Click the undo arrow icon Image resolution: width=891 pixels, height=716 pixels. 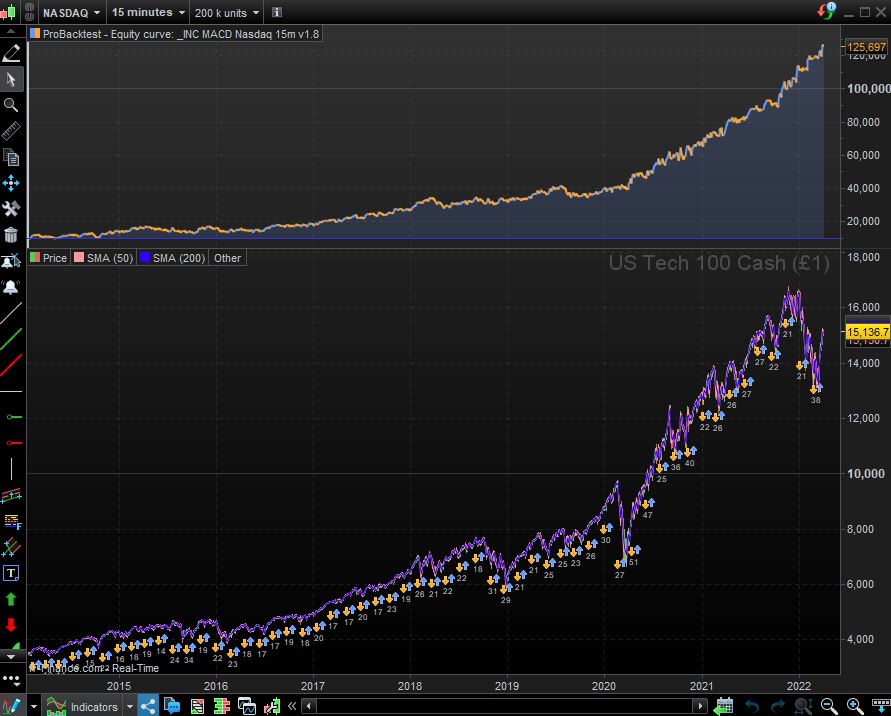pos(752,707)
